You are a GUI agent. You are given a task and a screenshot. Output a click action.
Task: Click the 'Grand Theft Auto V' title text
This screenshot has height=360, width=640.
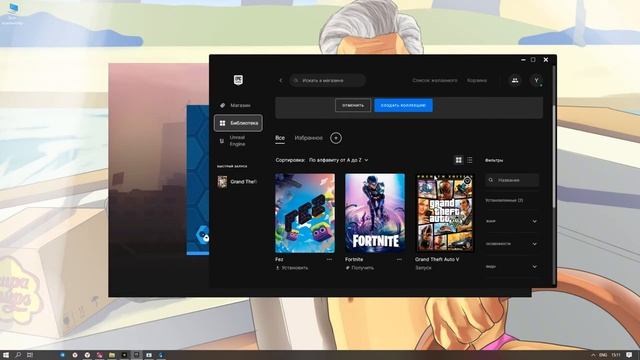point(437,259)
